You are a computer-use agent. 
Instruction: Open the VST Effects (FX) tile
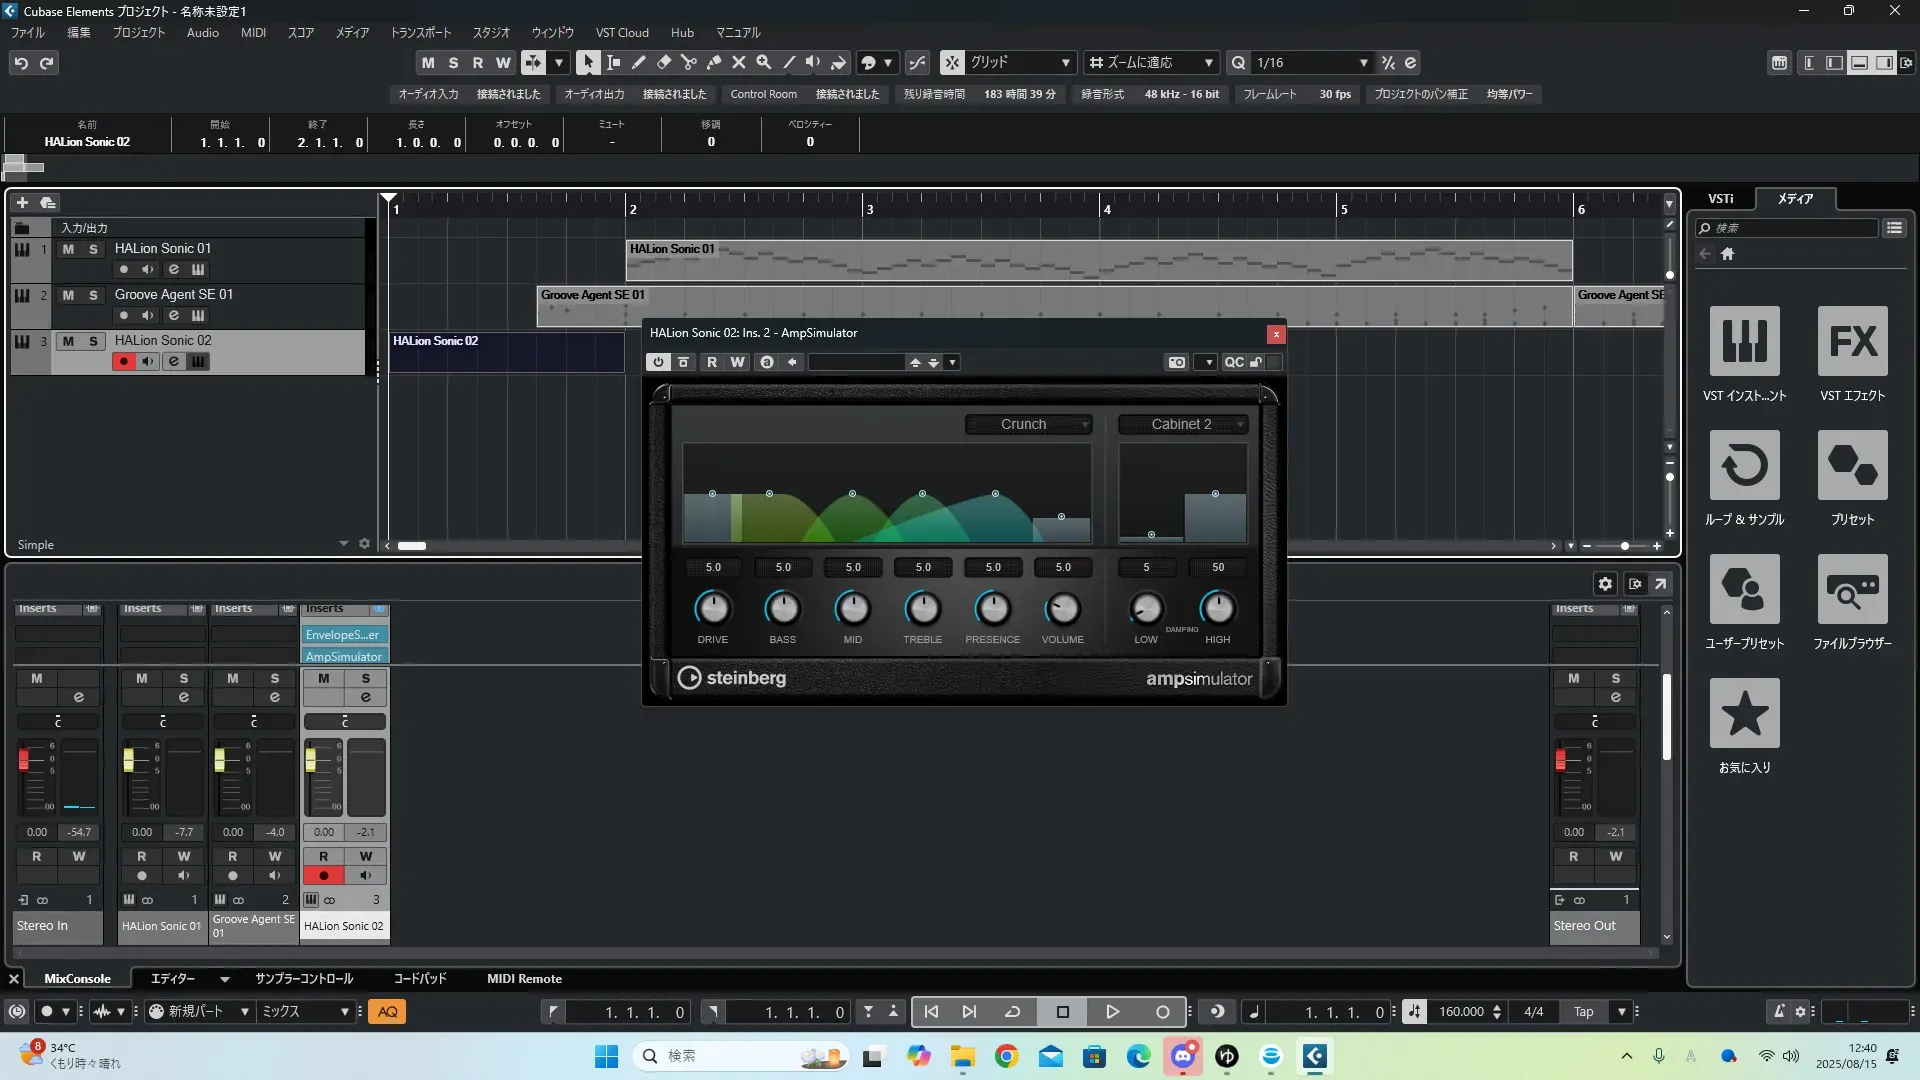(x=1852, y=342)
